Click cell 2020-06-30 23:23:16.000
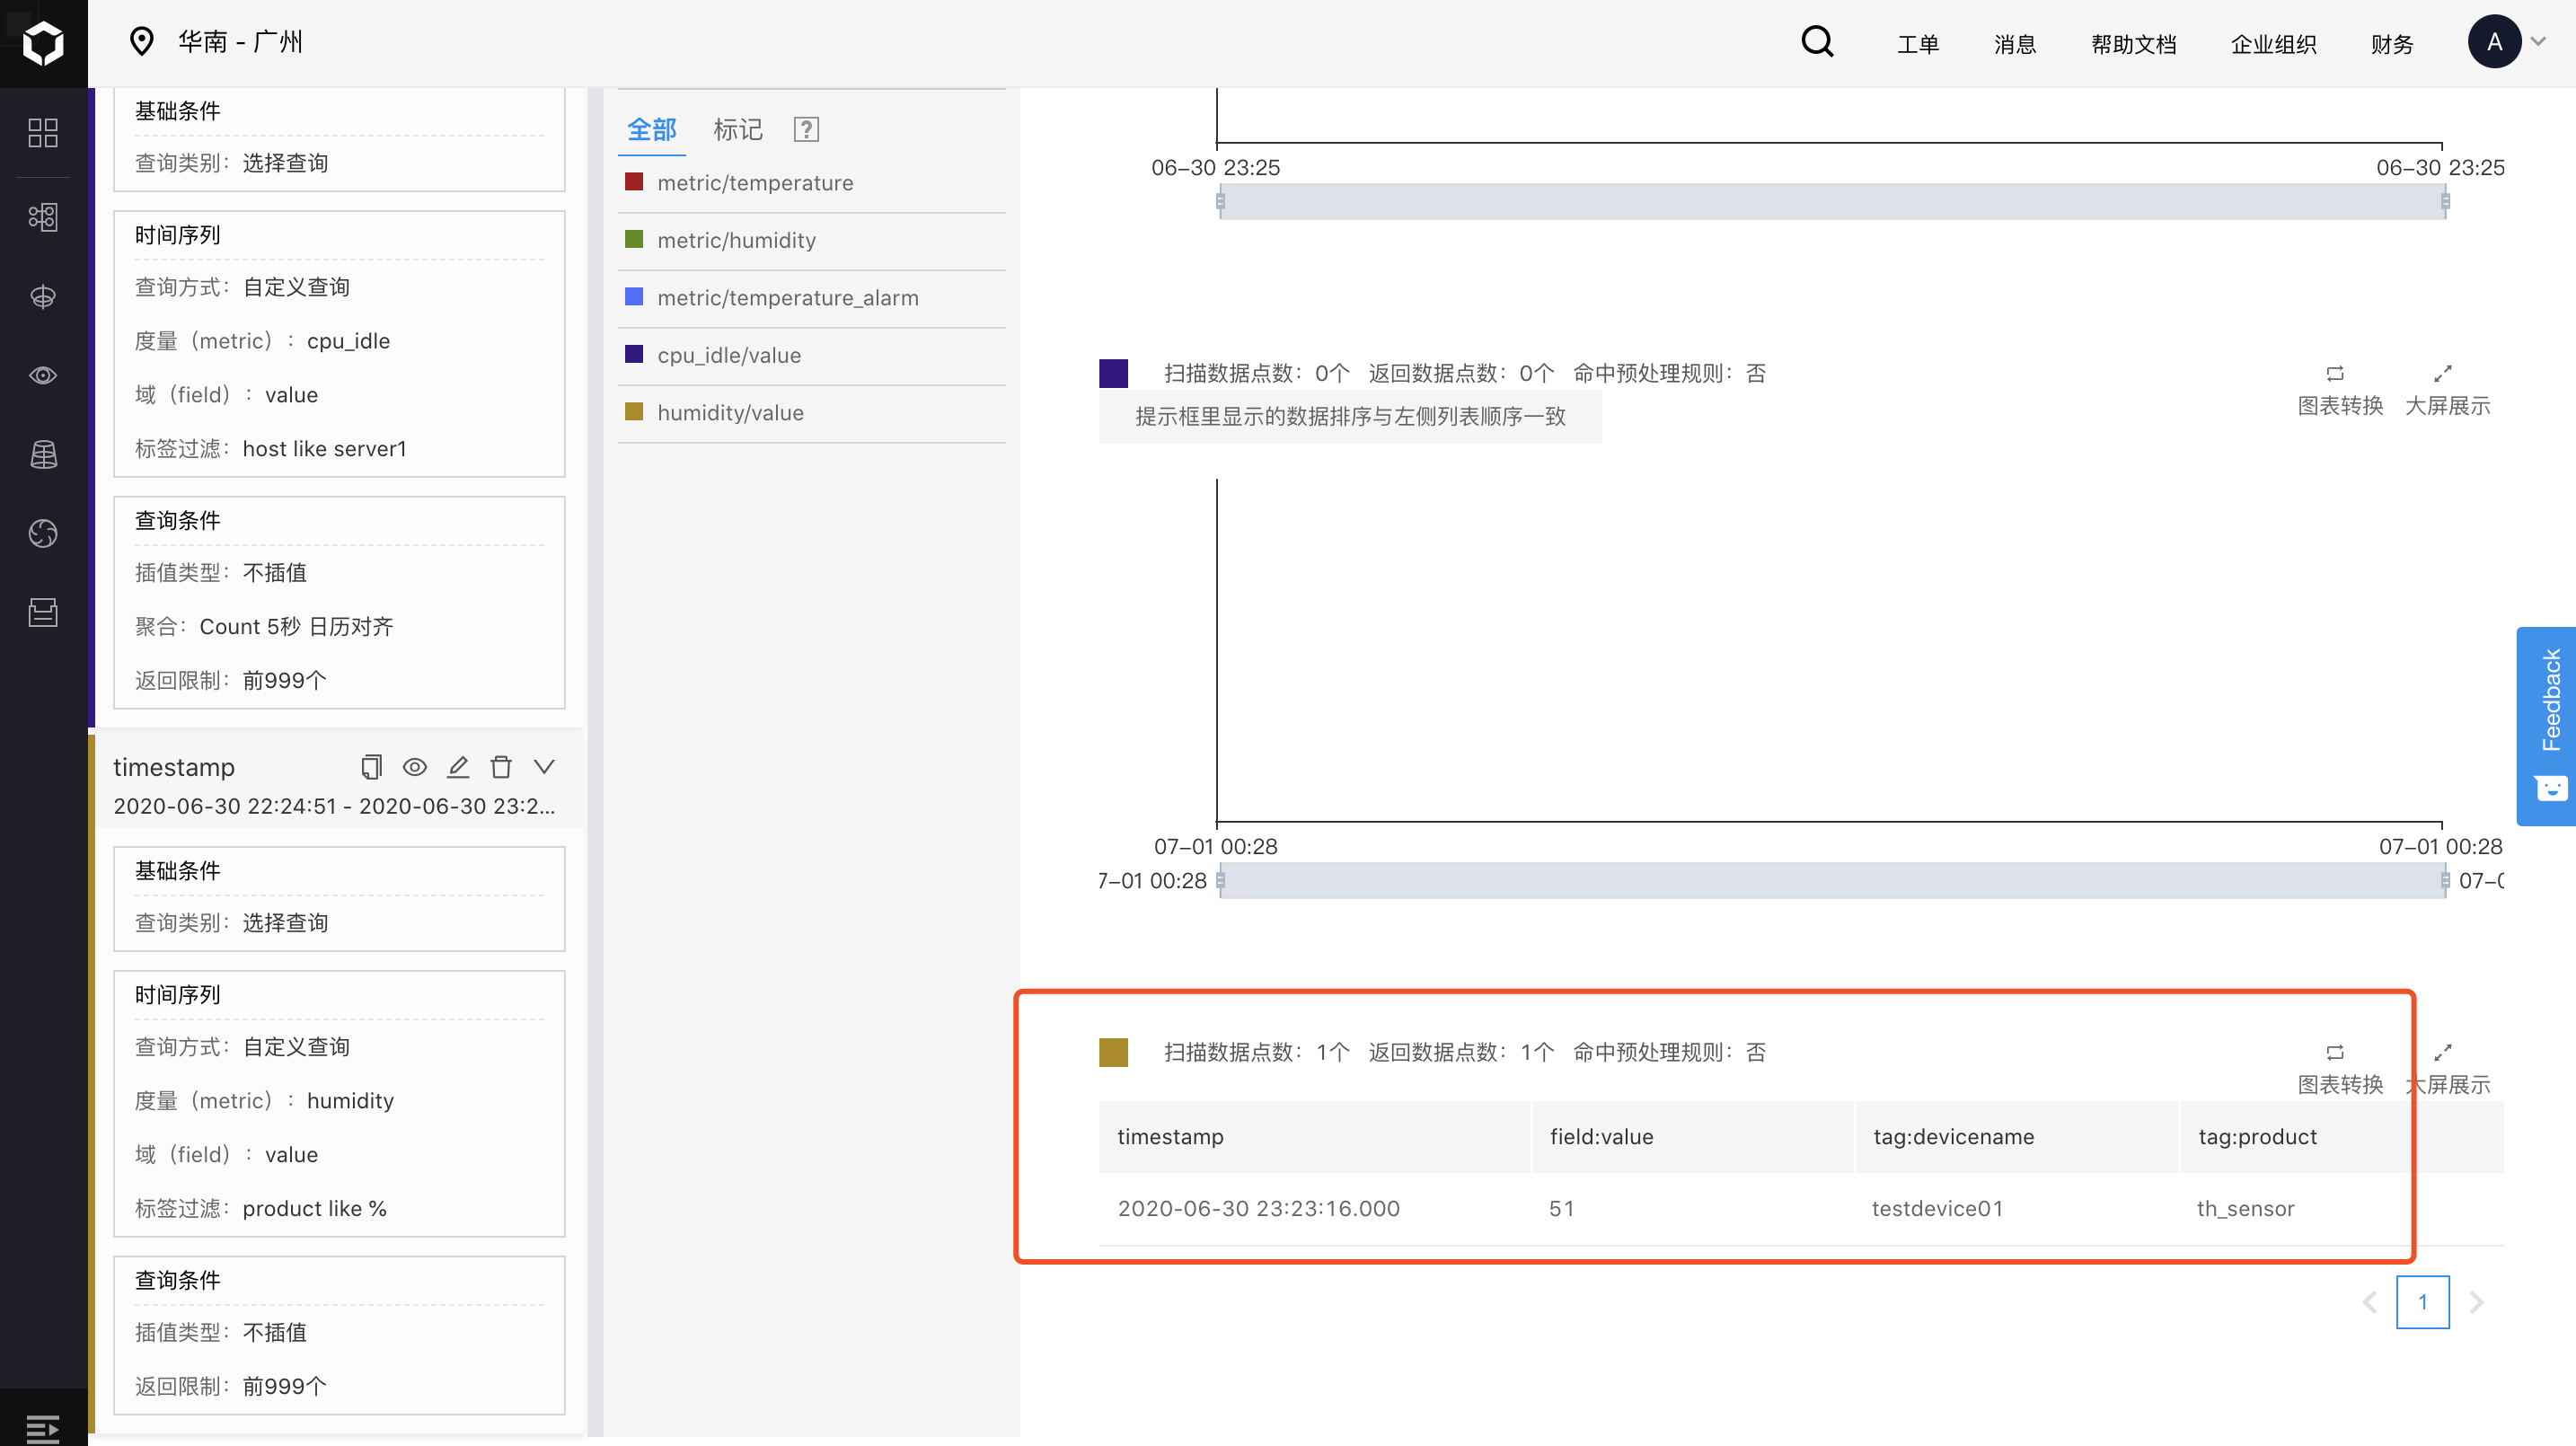 point(1258,1208)
